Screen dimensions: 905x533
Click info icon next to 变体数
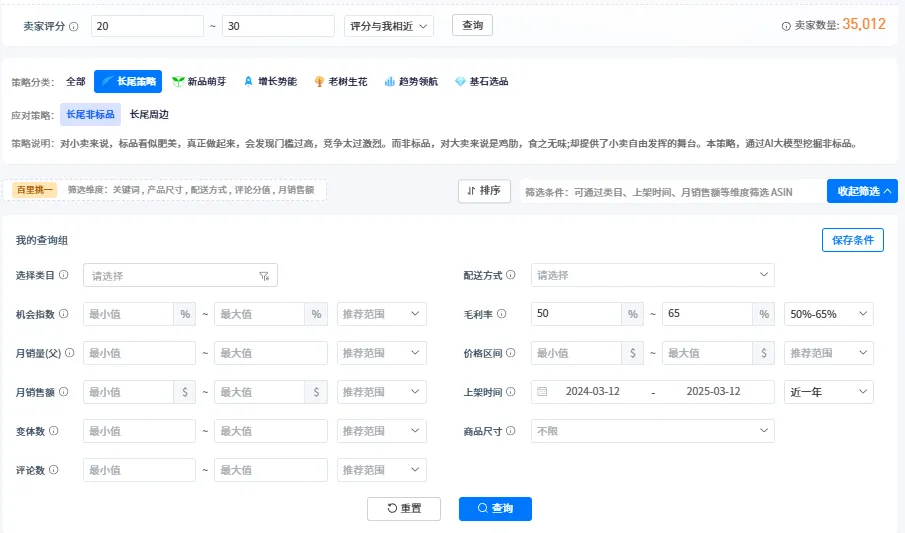click(53, 431)
